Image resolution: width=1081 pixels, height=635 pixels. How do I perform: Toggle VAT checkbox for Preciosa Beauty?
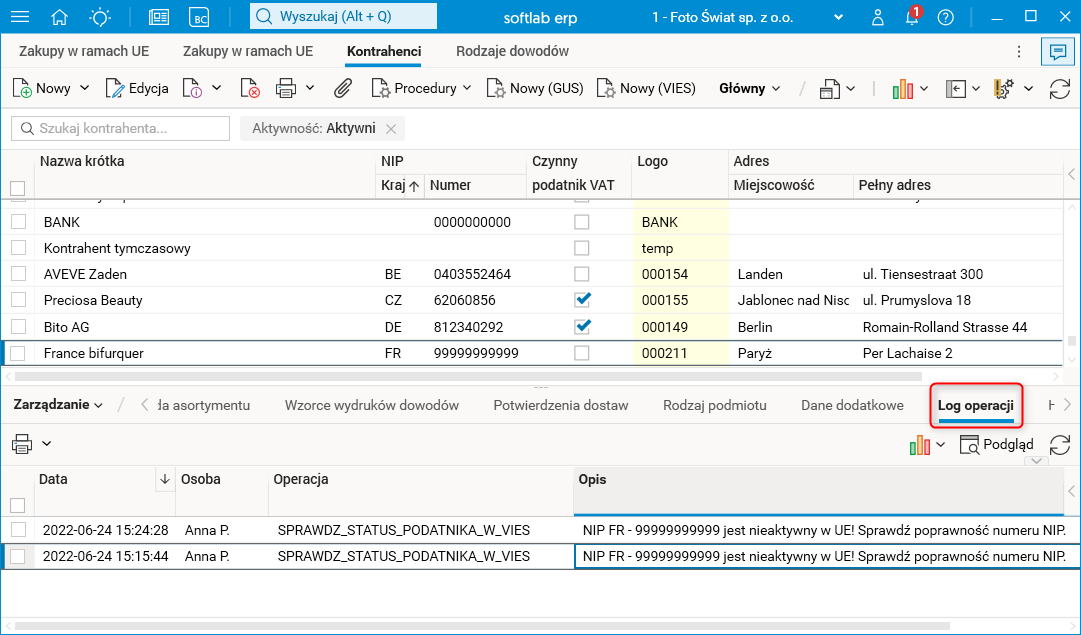coord(582,299)
